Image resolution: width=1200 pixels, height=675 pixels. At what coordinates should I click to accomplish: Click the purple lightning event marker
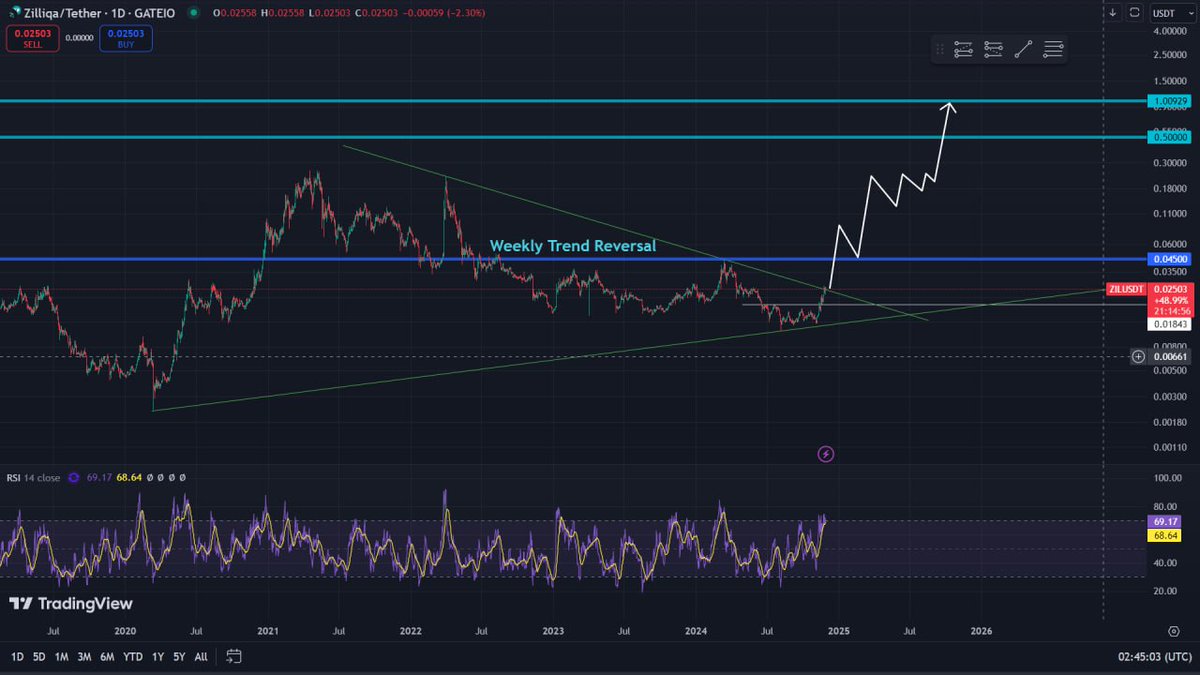[826, 454]
